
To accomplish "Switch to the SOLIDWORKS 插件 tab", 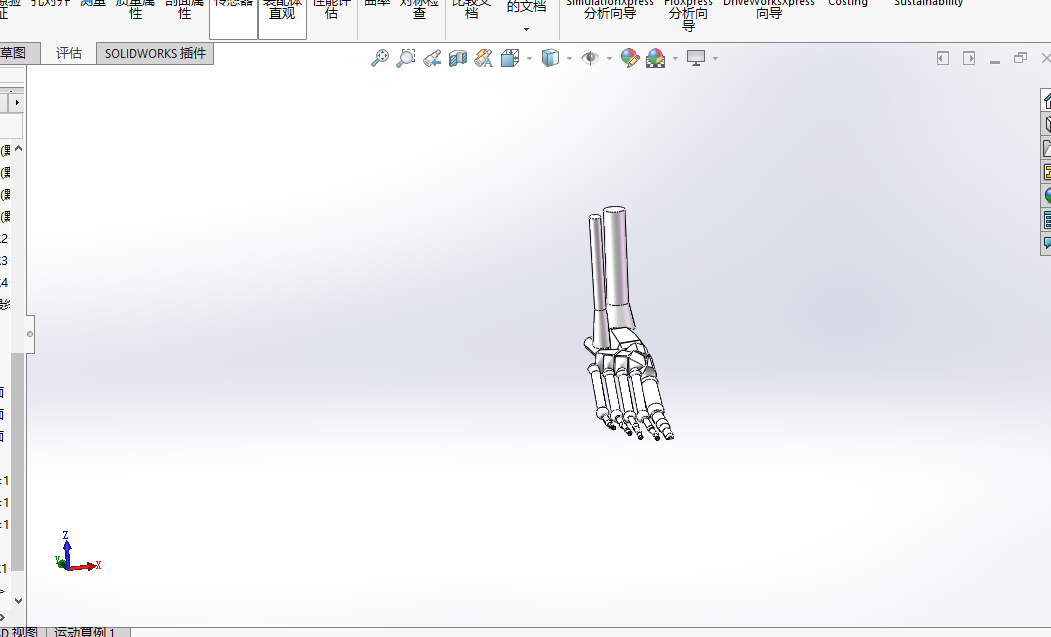I will 155,53.
